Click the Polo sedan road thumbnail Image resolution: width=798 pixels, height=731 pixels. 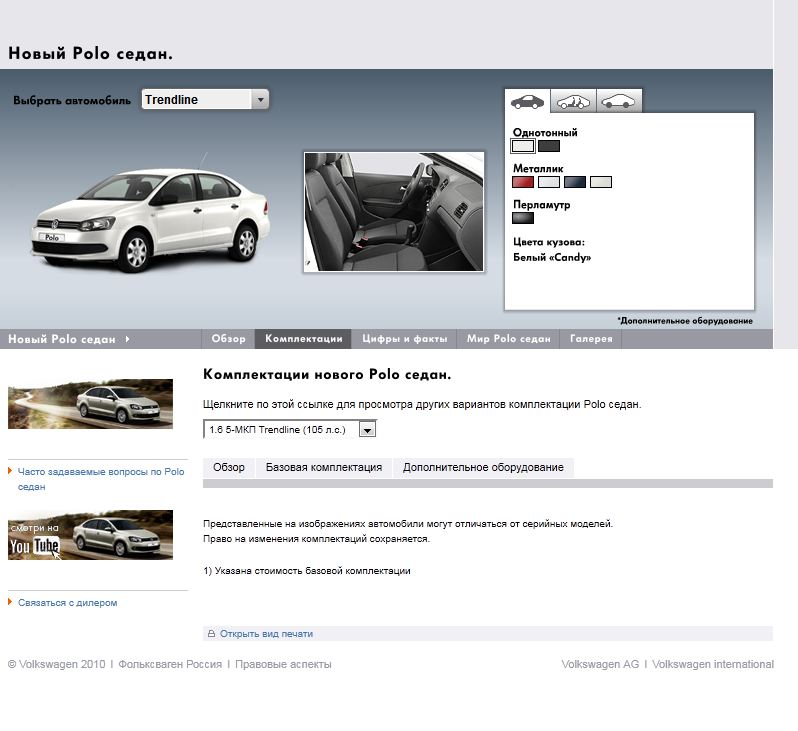90,404
